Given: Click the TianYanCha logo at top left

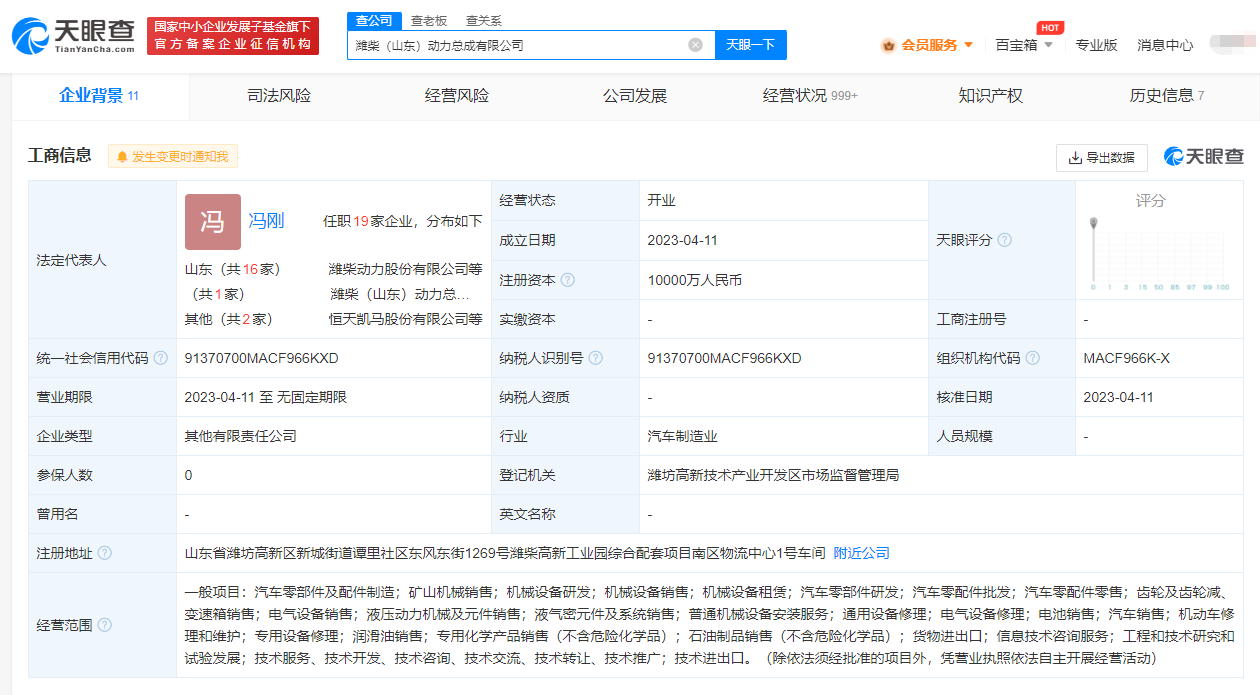Looking at the screenshot, I should click(73, 36).
